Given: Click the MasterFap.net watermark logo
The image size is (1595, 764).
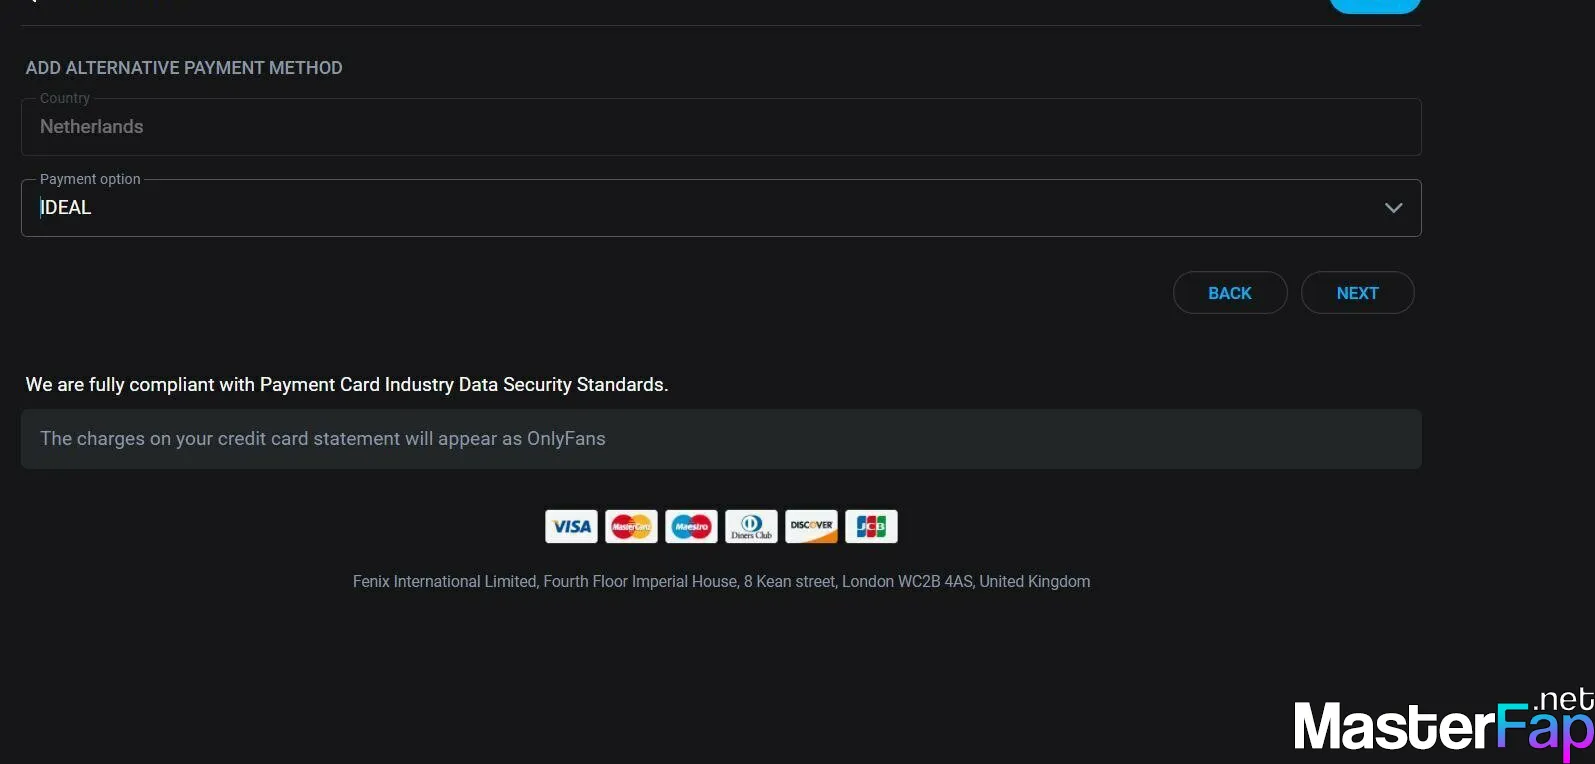Looking at the screenshot, I should [1442, 724].
